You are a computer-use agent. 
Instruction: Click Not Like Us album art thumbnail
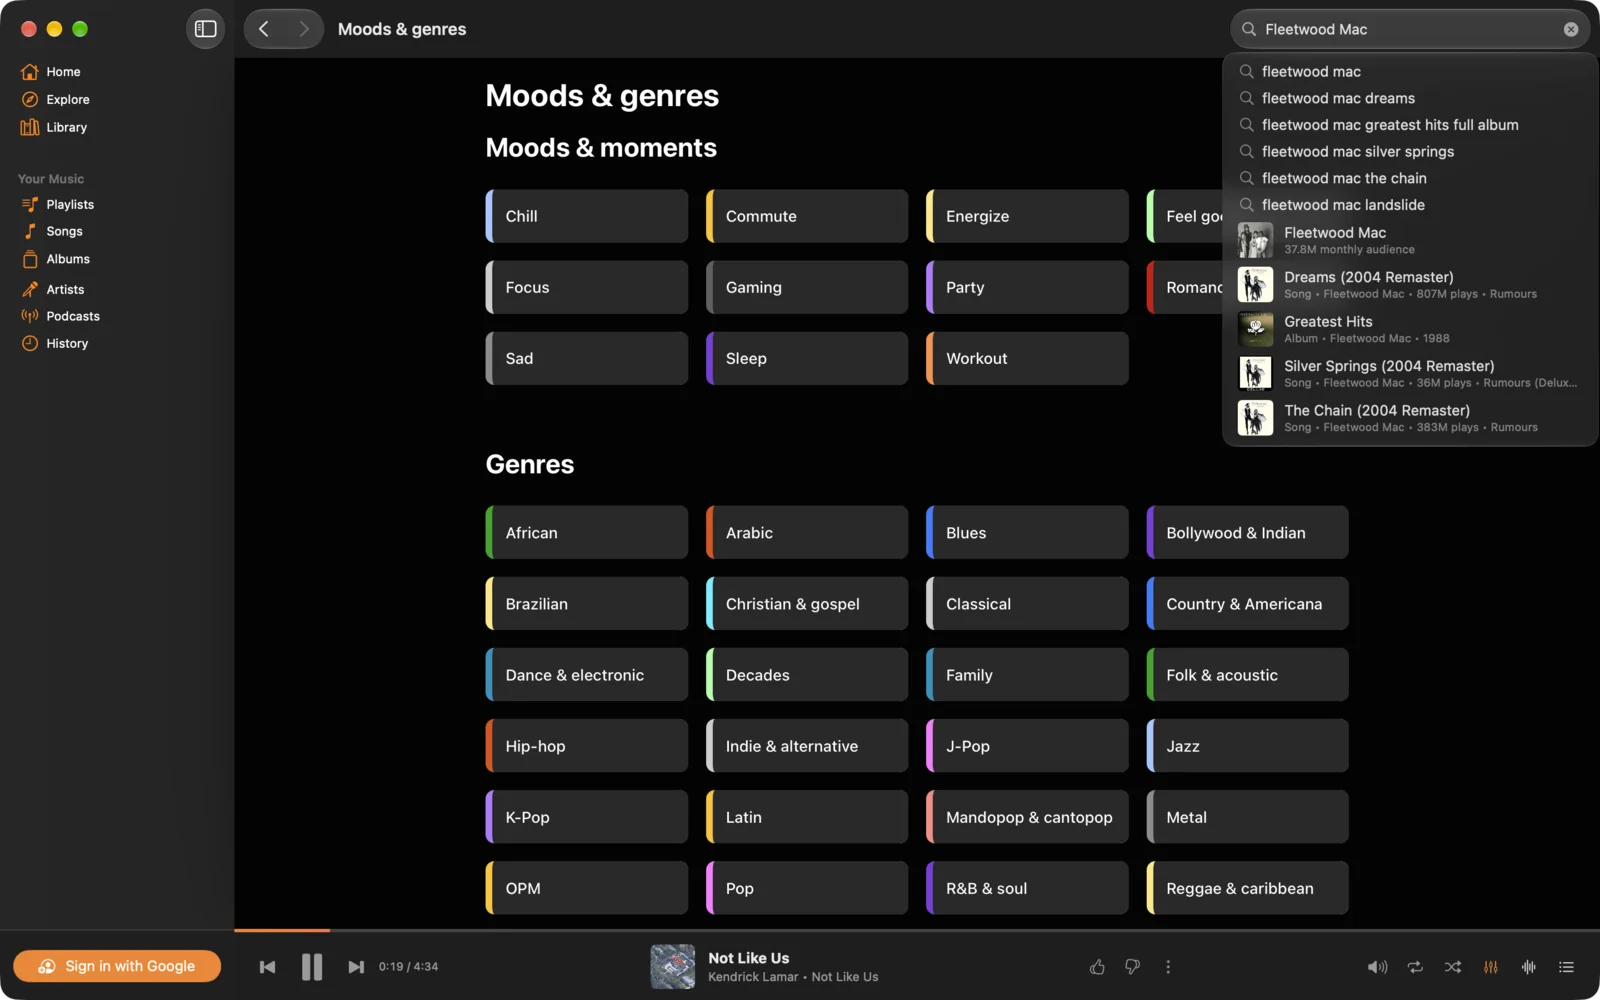[x=673, y=967]
